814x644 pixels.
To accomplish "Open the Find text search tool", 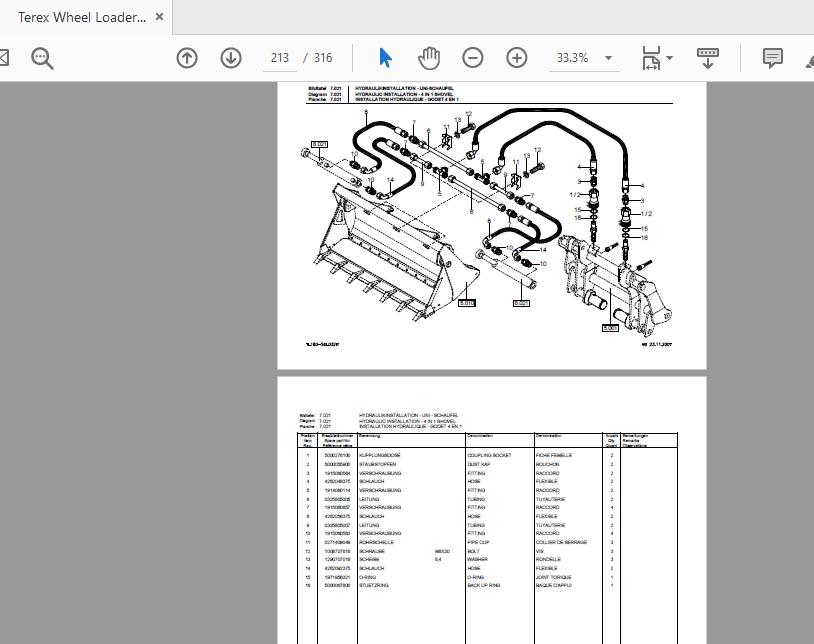I will 42,58.
